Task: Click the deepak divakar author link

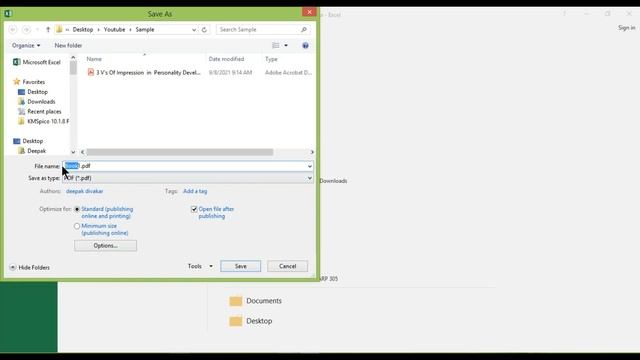Action: (x=84, y=191)
